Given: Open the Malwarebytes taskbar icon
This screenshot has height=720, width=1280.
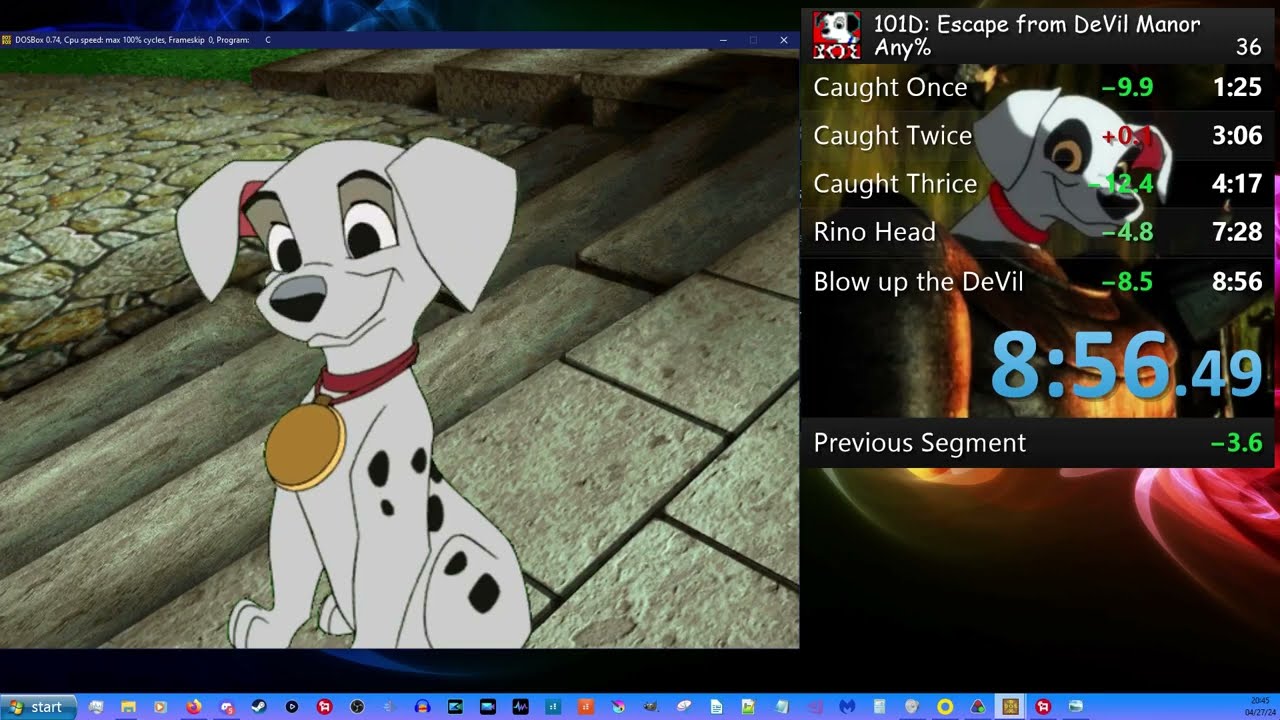Looking at the screenshot, I should (x=846, y=707).
